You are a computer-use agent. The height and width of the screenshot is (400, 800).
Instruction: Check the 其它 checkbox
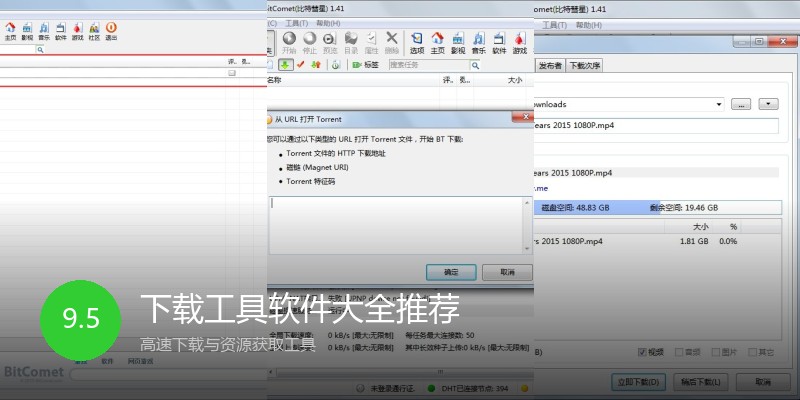pos(753,352)
